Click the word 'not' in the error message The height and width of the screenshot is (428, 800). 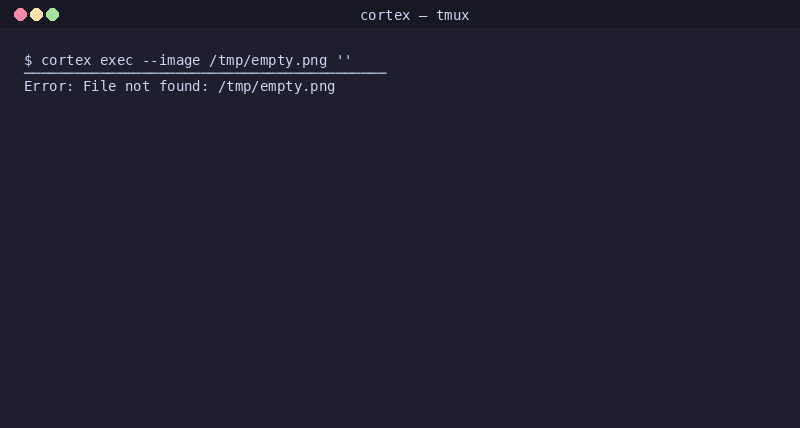[138, 86]
